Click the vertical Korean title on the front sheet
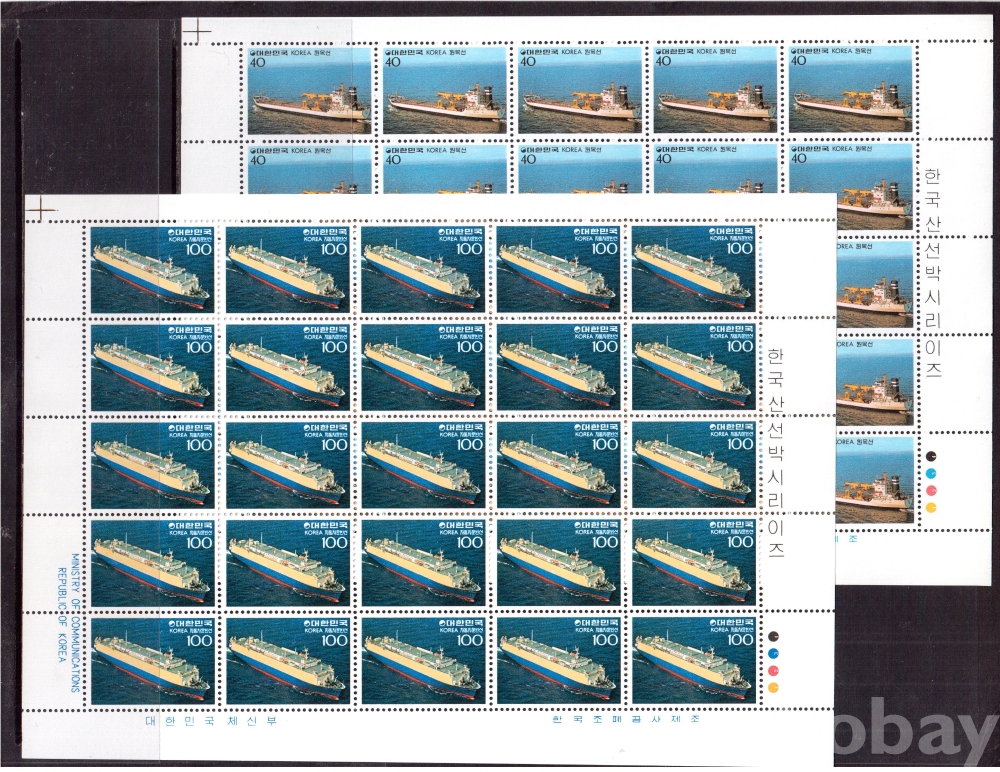1000x772 pixels. tap(776, 452)
